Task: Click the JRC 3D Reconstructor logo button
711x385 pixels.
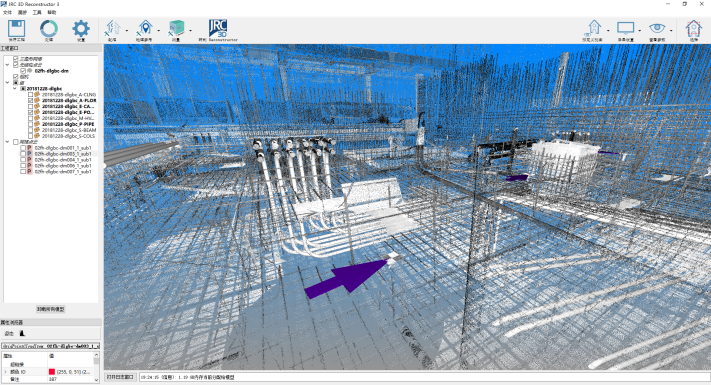Action: 218,28
